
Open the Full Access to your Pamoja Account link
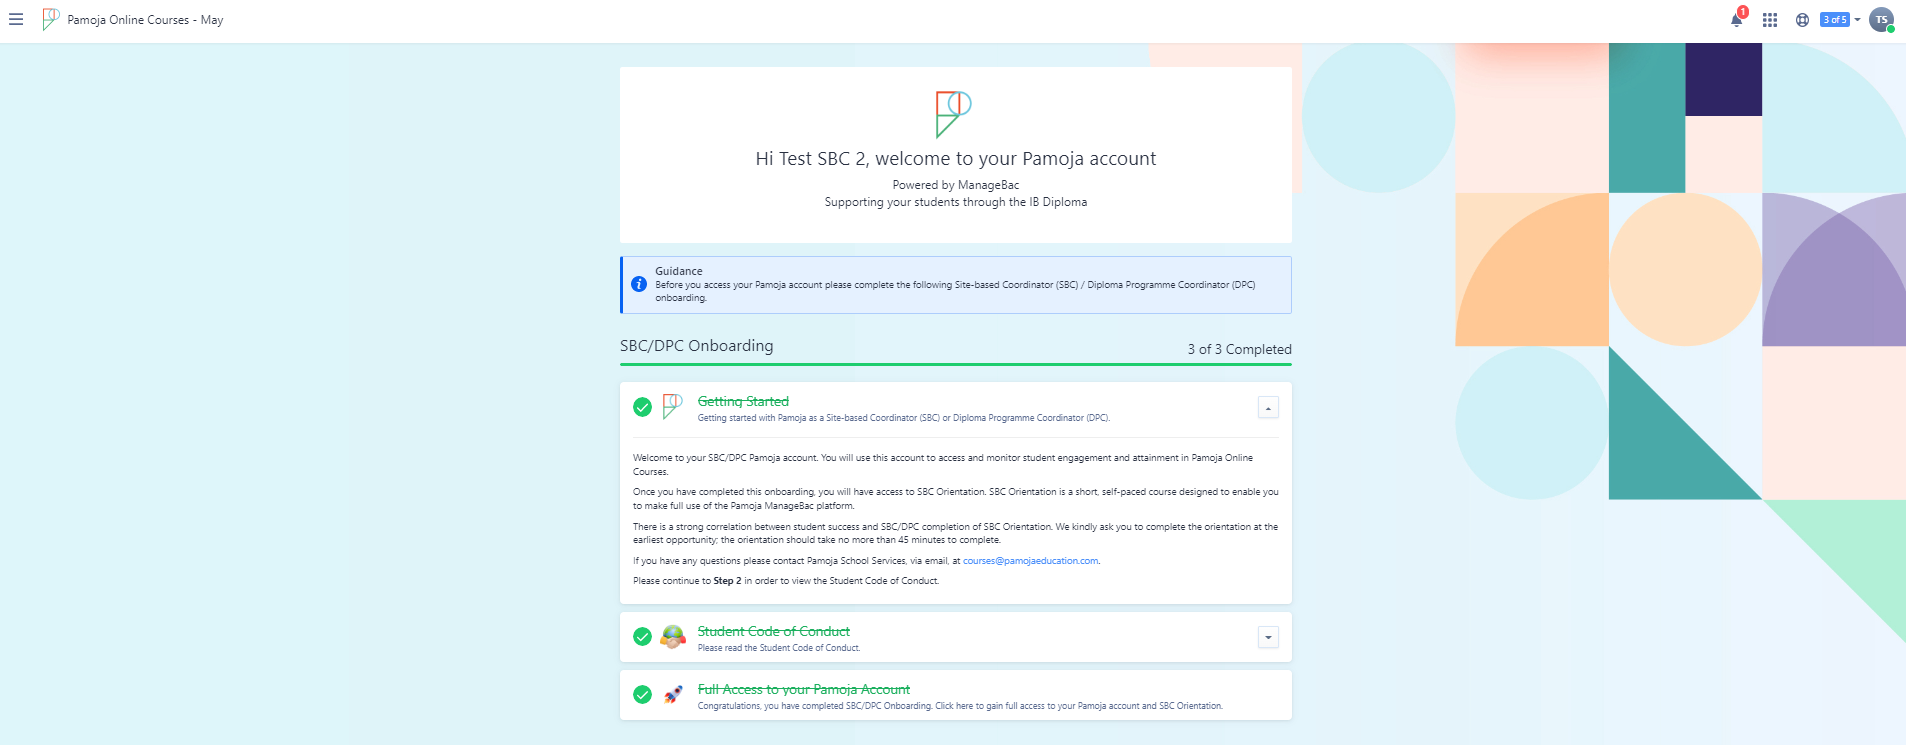(803, 689)
